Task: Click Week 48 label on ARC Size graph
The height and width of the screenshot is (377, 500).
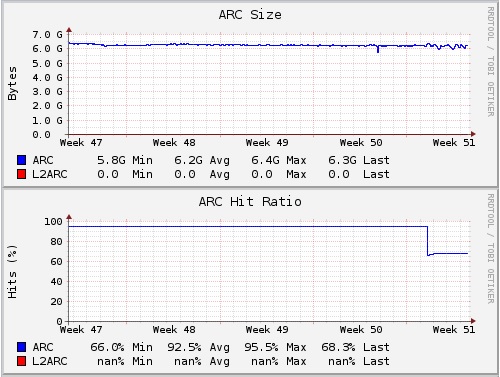Action: pyautogui.click(x=174, y=143)
